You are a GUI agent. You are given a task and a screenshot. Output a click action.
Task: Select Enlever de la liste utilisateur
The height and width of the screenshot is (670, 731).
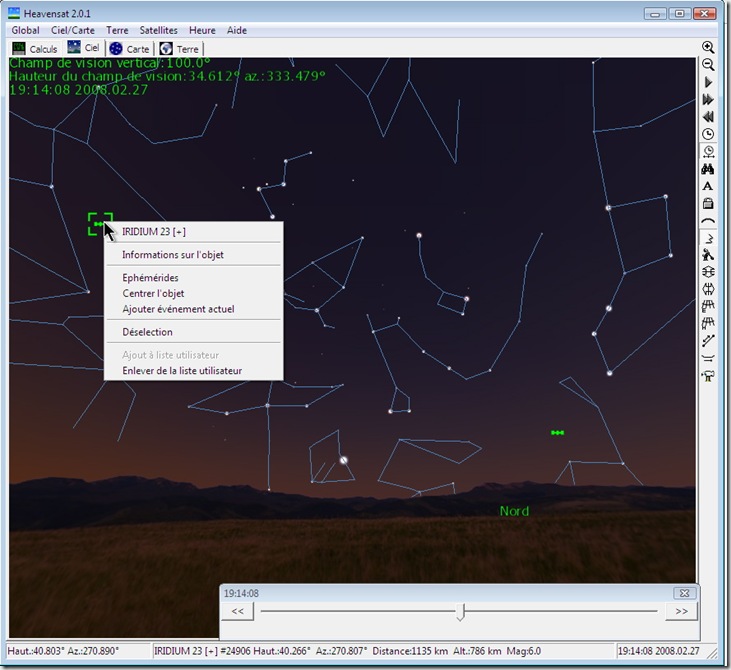tap(193, 371)
